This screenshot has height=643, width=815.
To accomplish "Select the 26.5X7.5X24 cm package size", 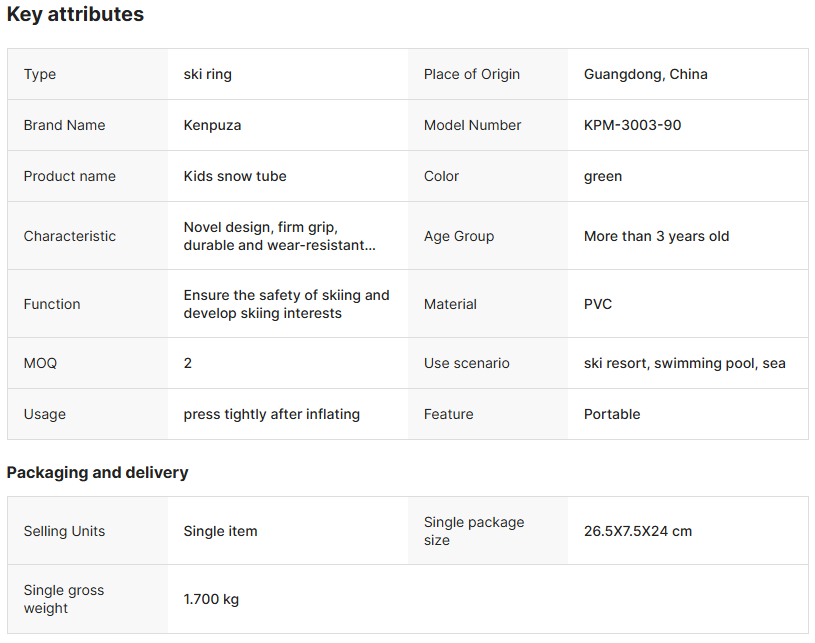I will coord(638,531).
